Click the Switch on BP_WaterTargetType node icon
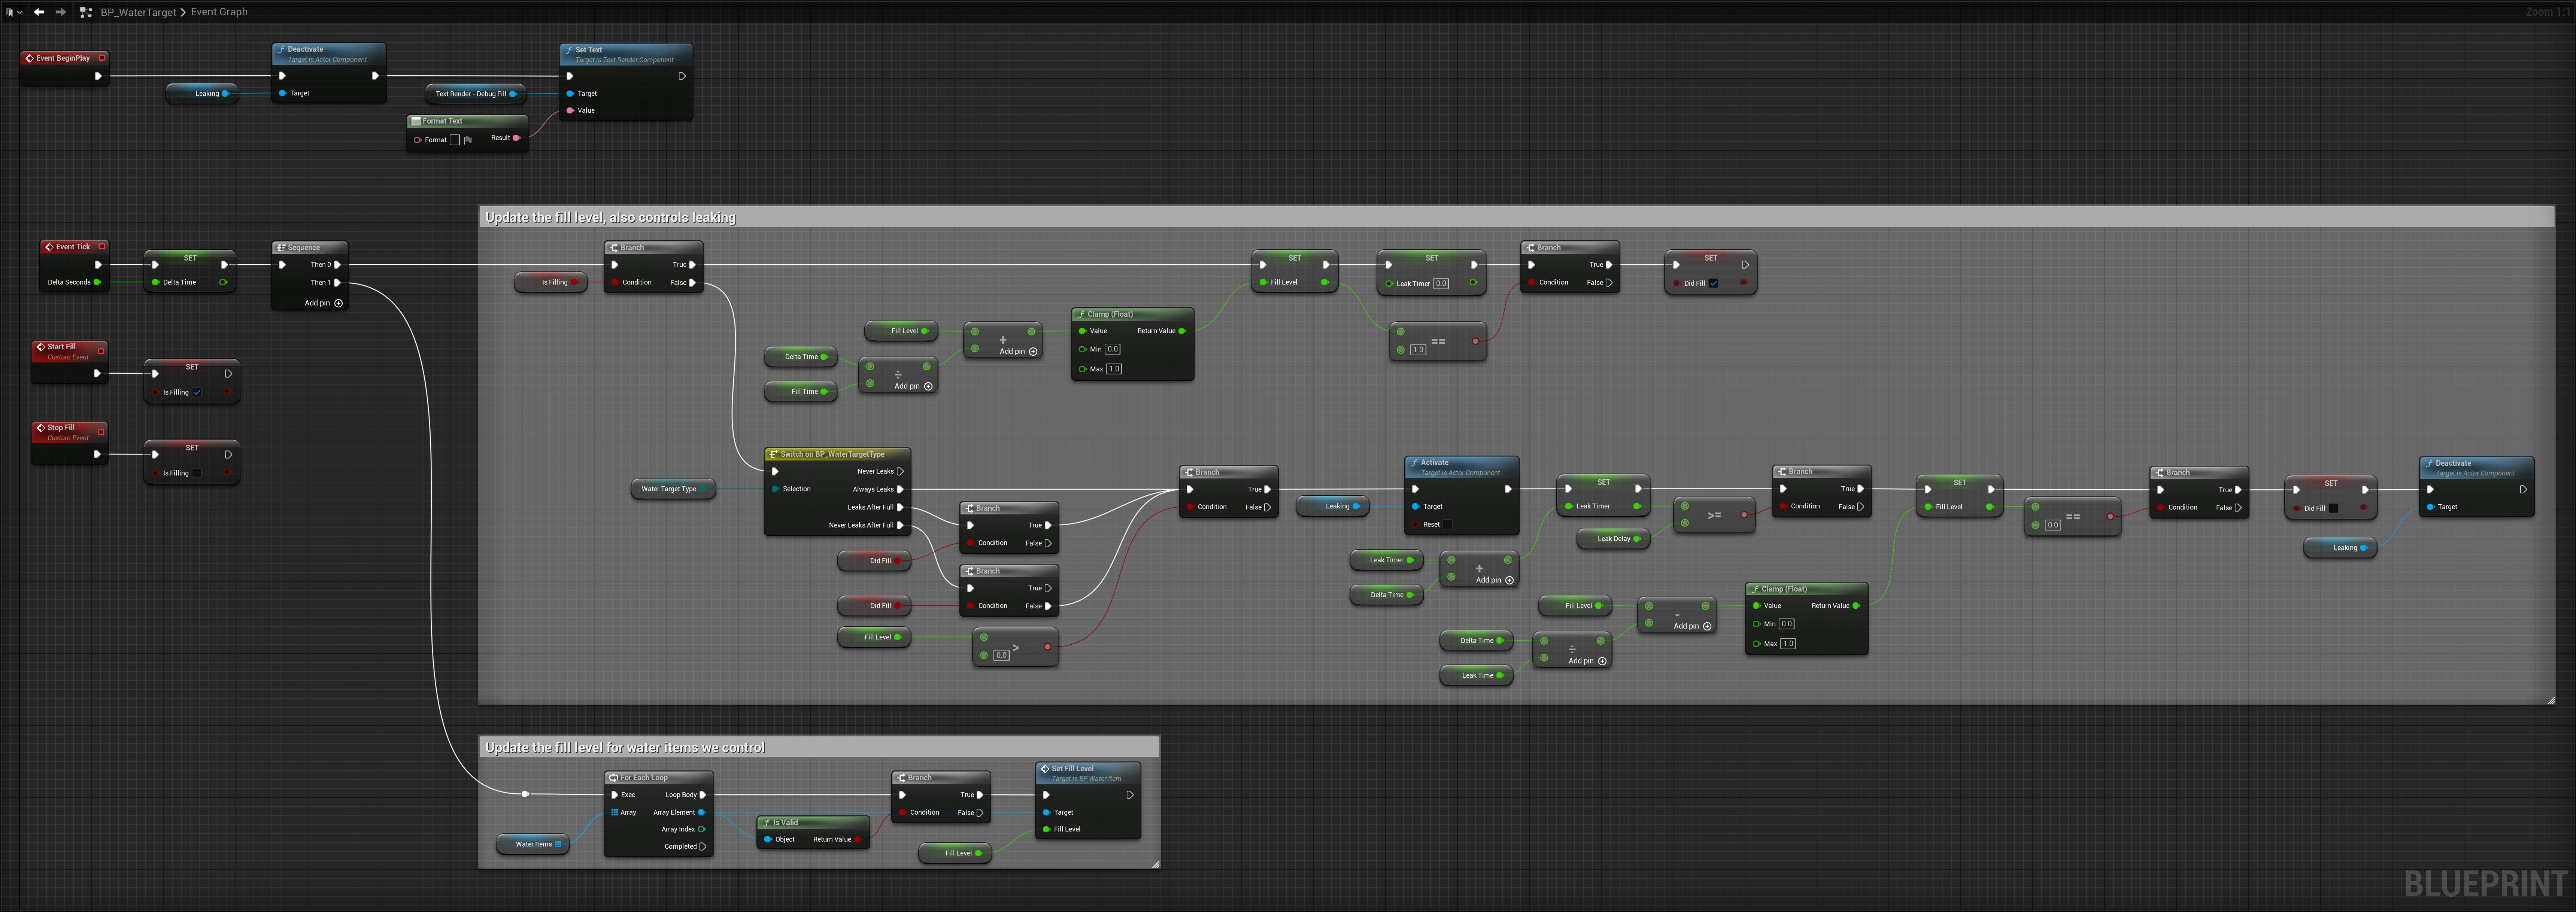The image size is (2576, 912). click(773, 455)
